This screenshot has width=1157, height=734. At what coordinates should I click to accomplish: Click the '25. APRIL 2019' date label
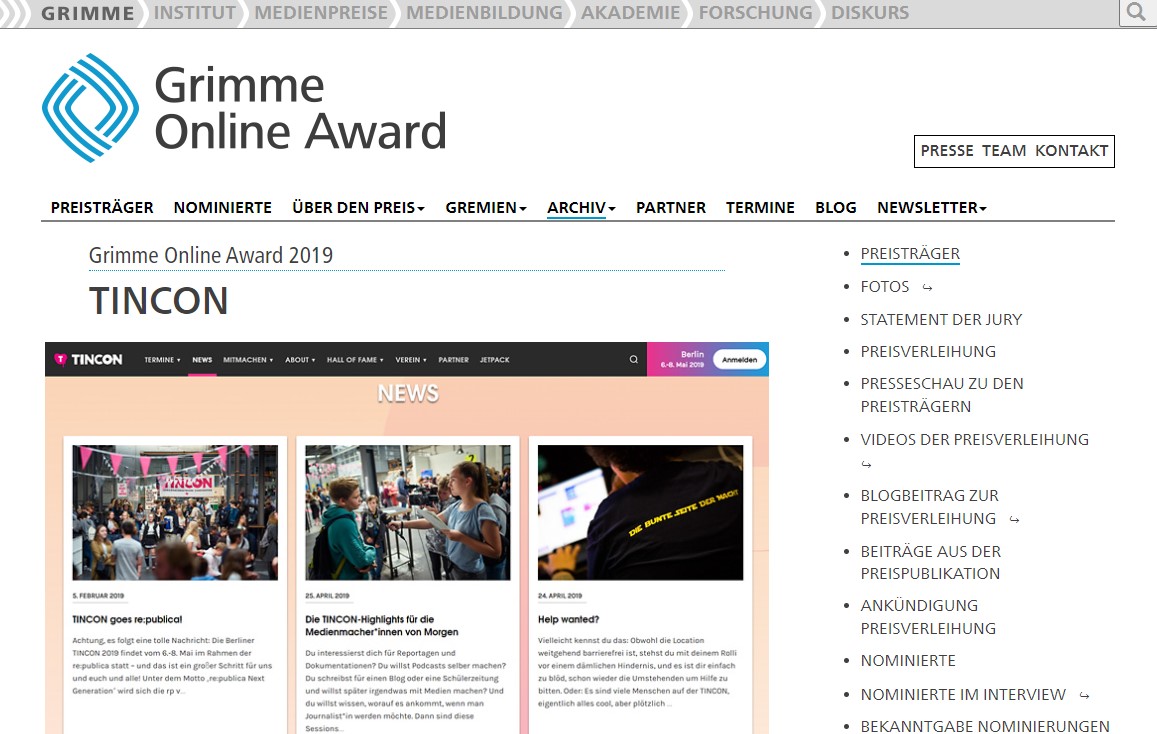(327, 595)
